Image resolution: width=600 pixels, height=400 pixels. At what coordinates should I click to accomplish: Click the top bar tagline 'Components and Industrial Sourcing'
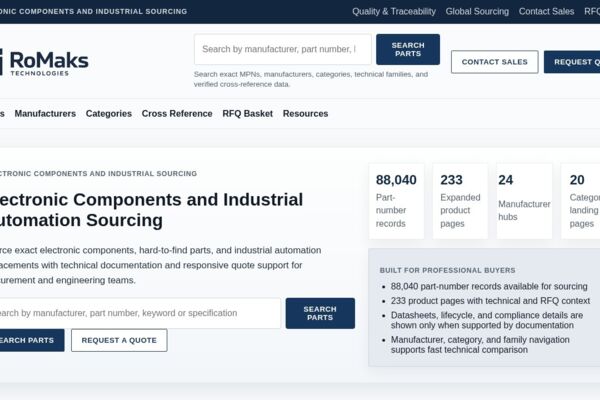[x=94, y=11]
